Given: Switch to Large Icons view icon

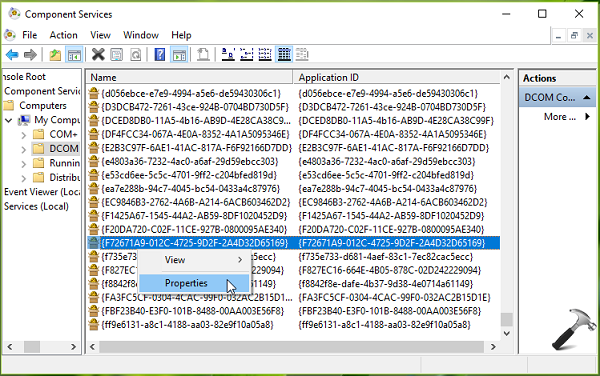Looking at the screenshot, I should 228,55.
